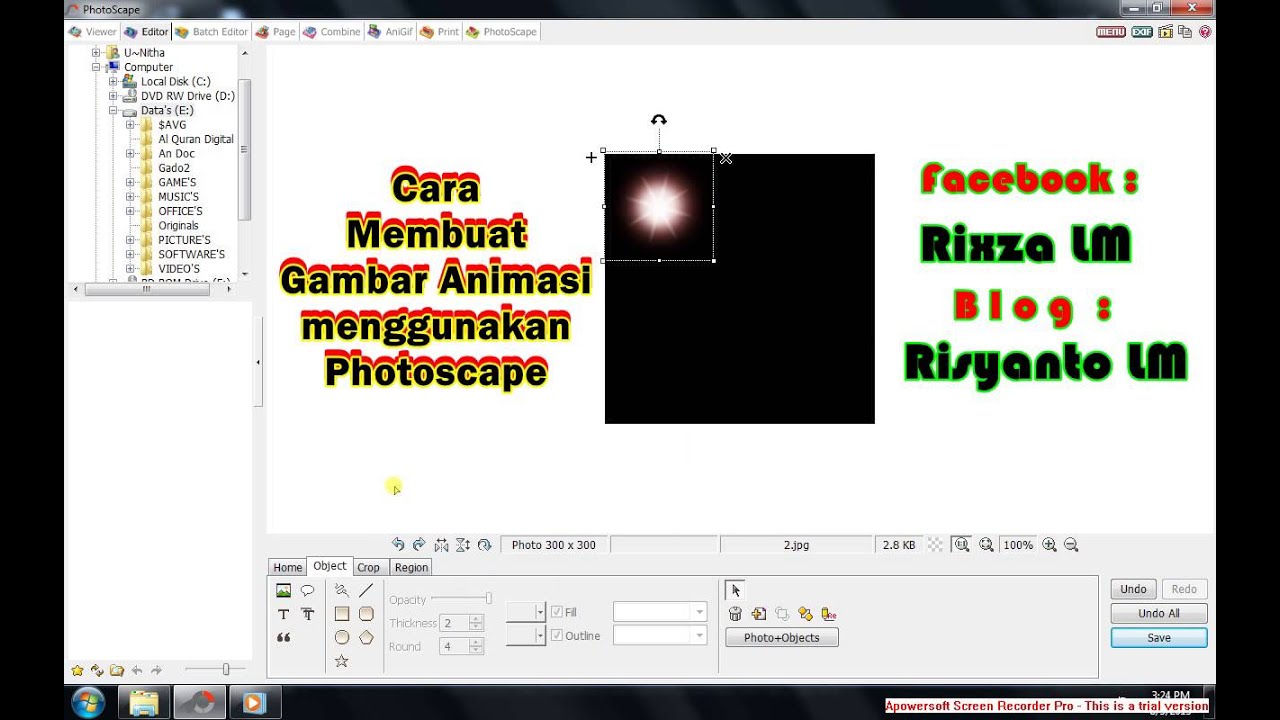
Task: Toggle the Fill checkbox
Action: click(x=557, y=612)
